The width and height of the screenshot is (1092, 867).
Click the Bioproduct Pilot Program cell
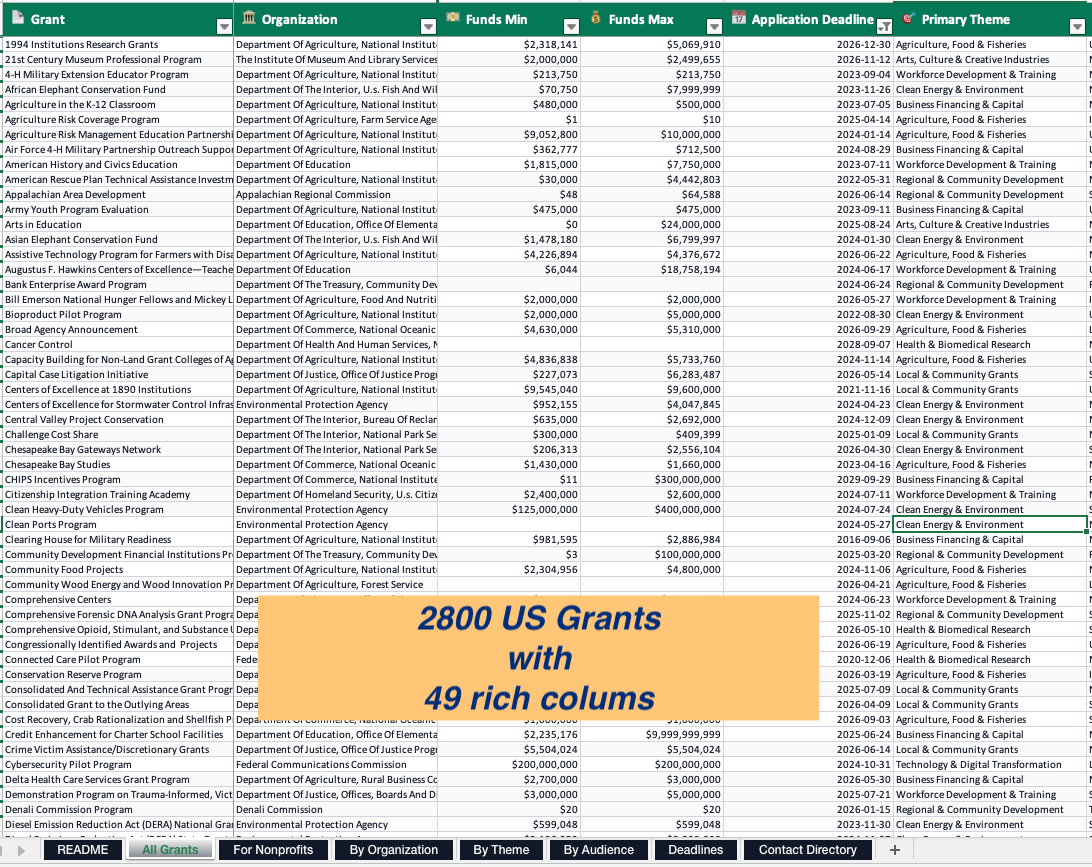click(x=118, y=315)
